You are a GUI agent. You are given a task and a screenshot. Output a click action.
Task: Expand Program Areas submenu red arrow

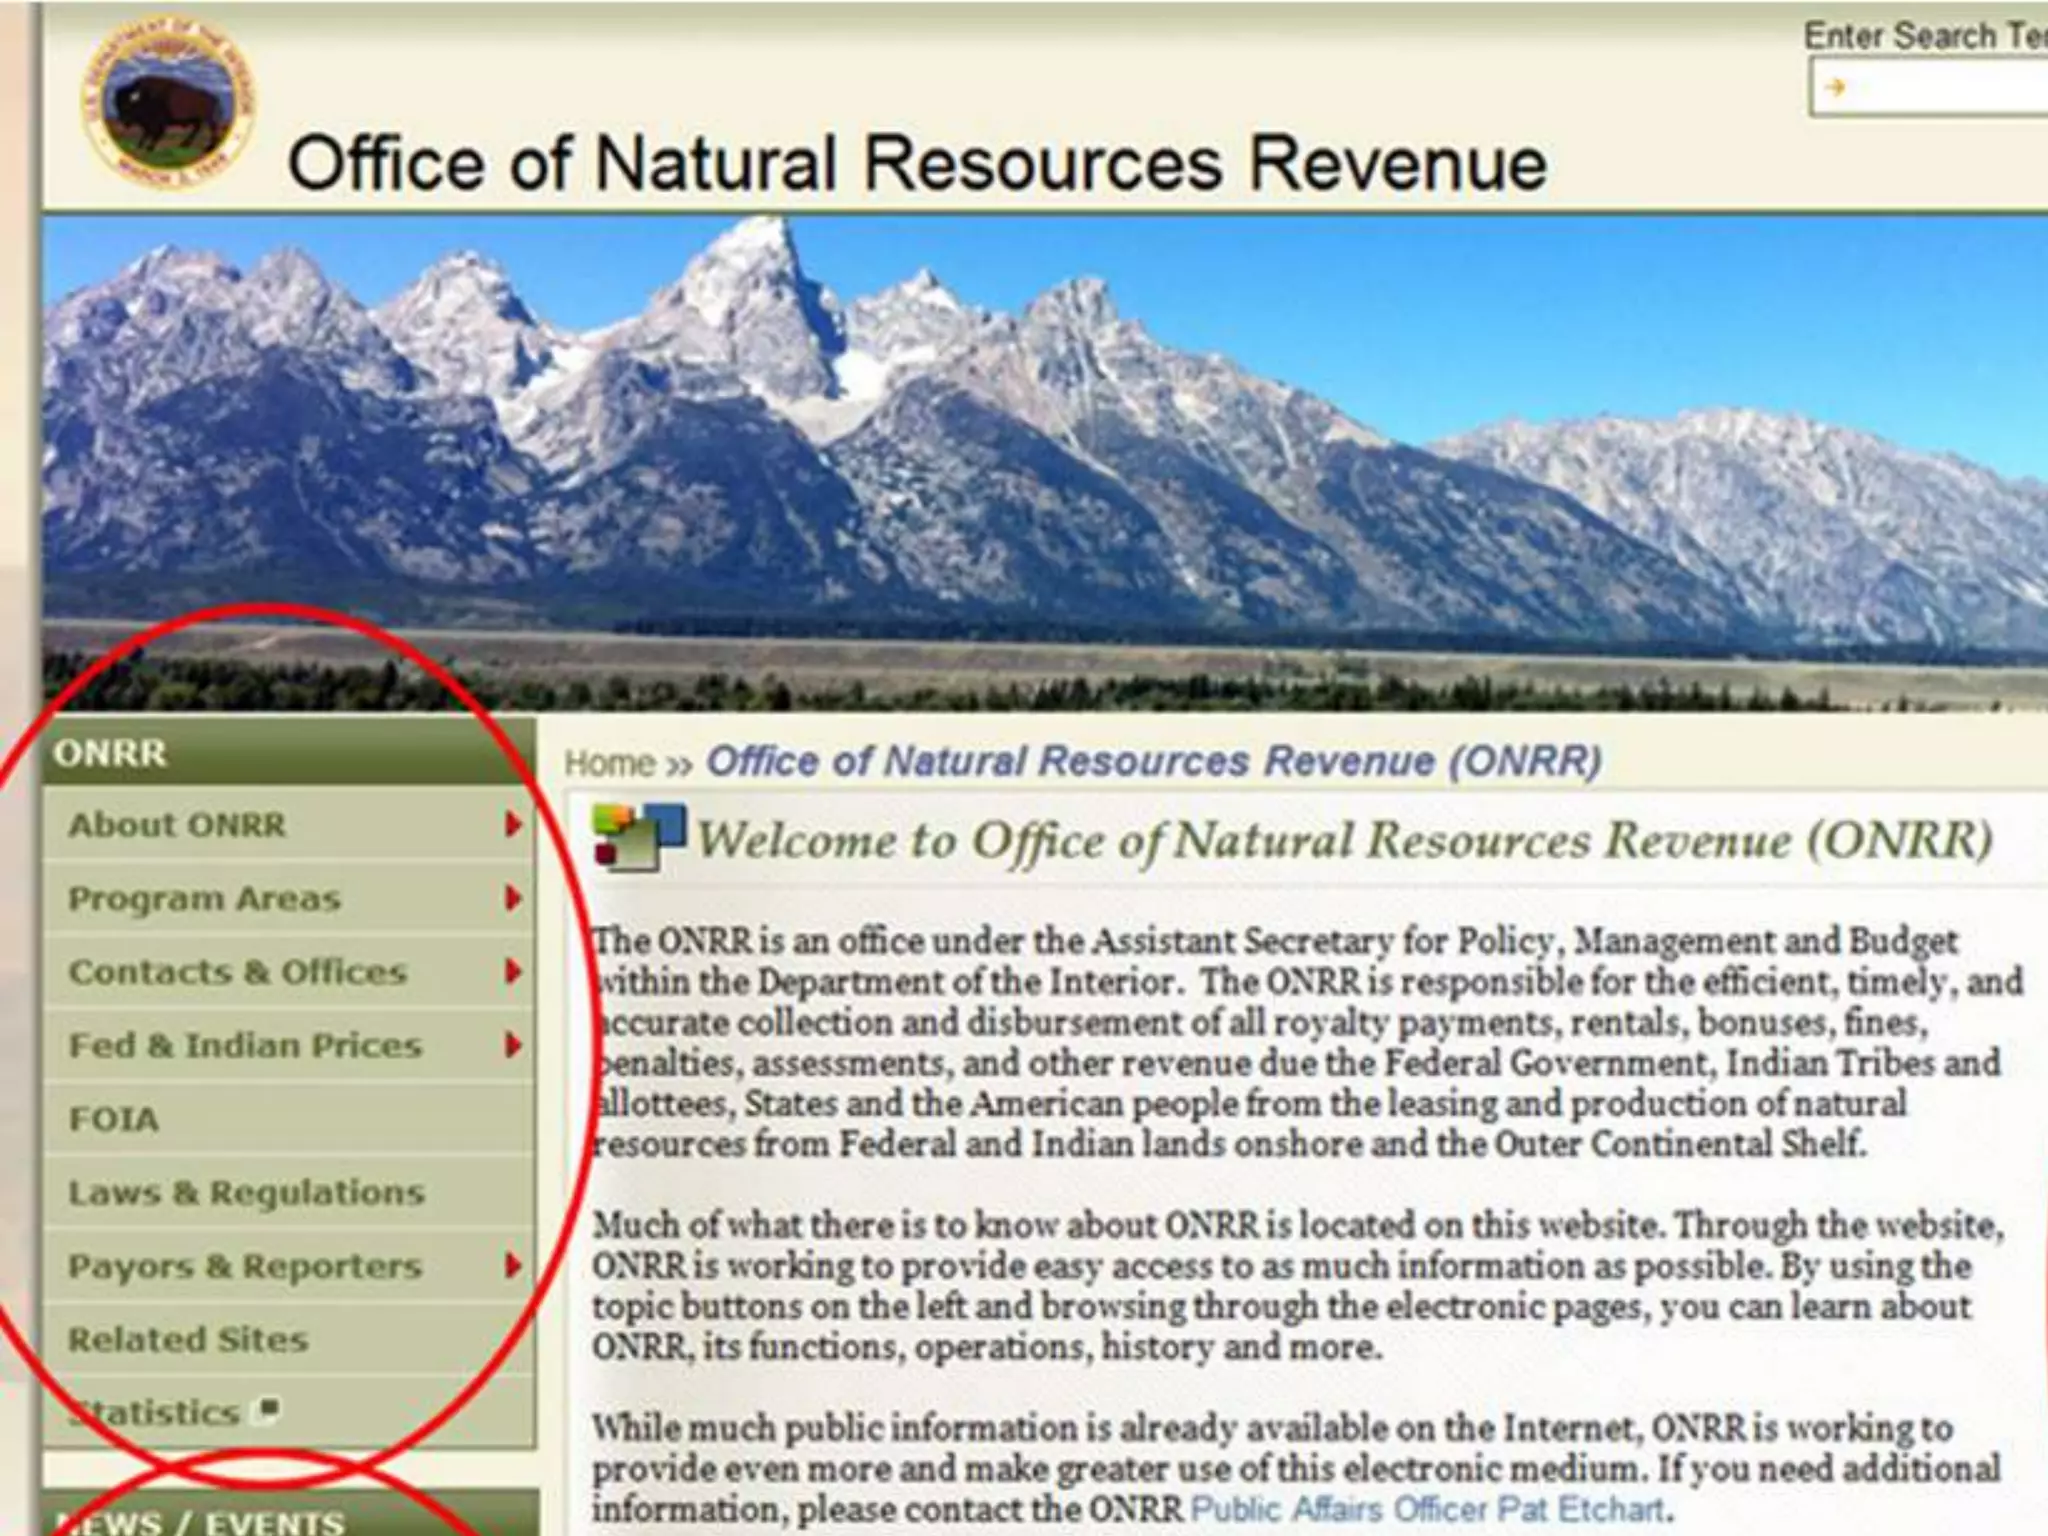(513, 898)
